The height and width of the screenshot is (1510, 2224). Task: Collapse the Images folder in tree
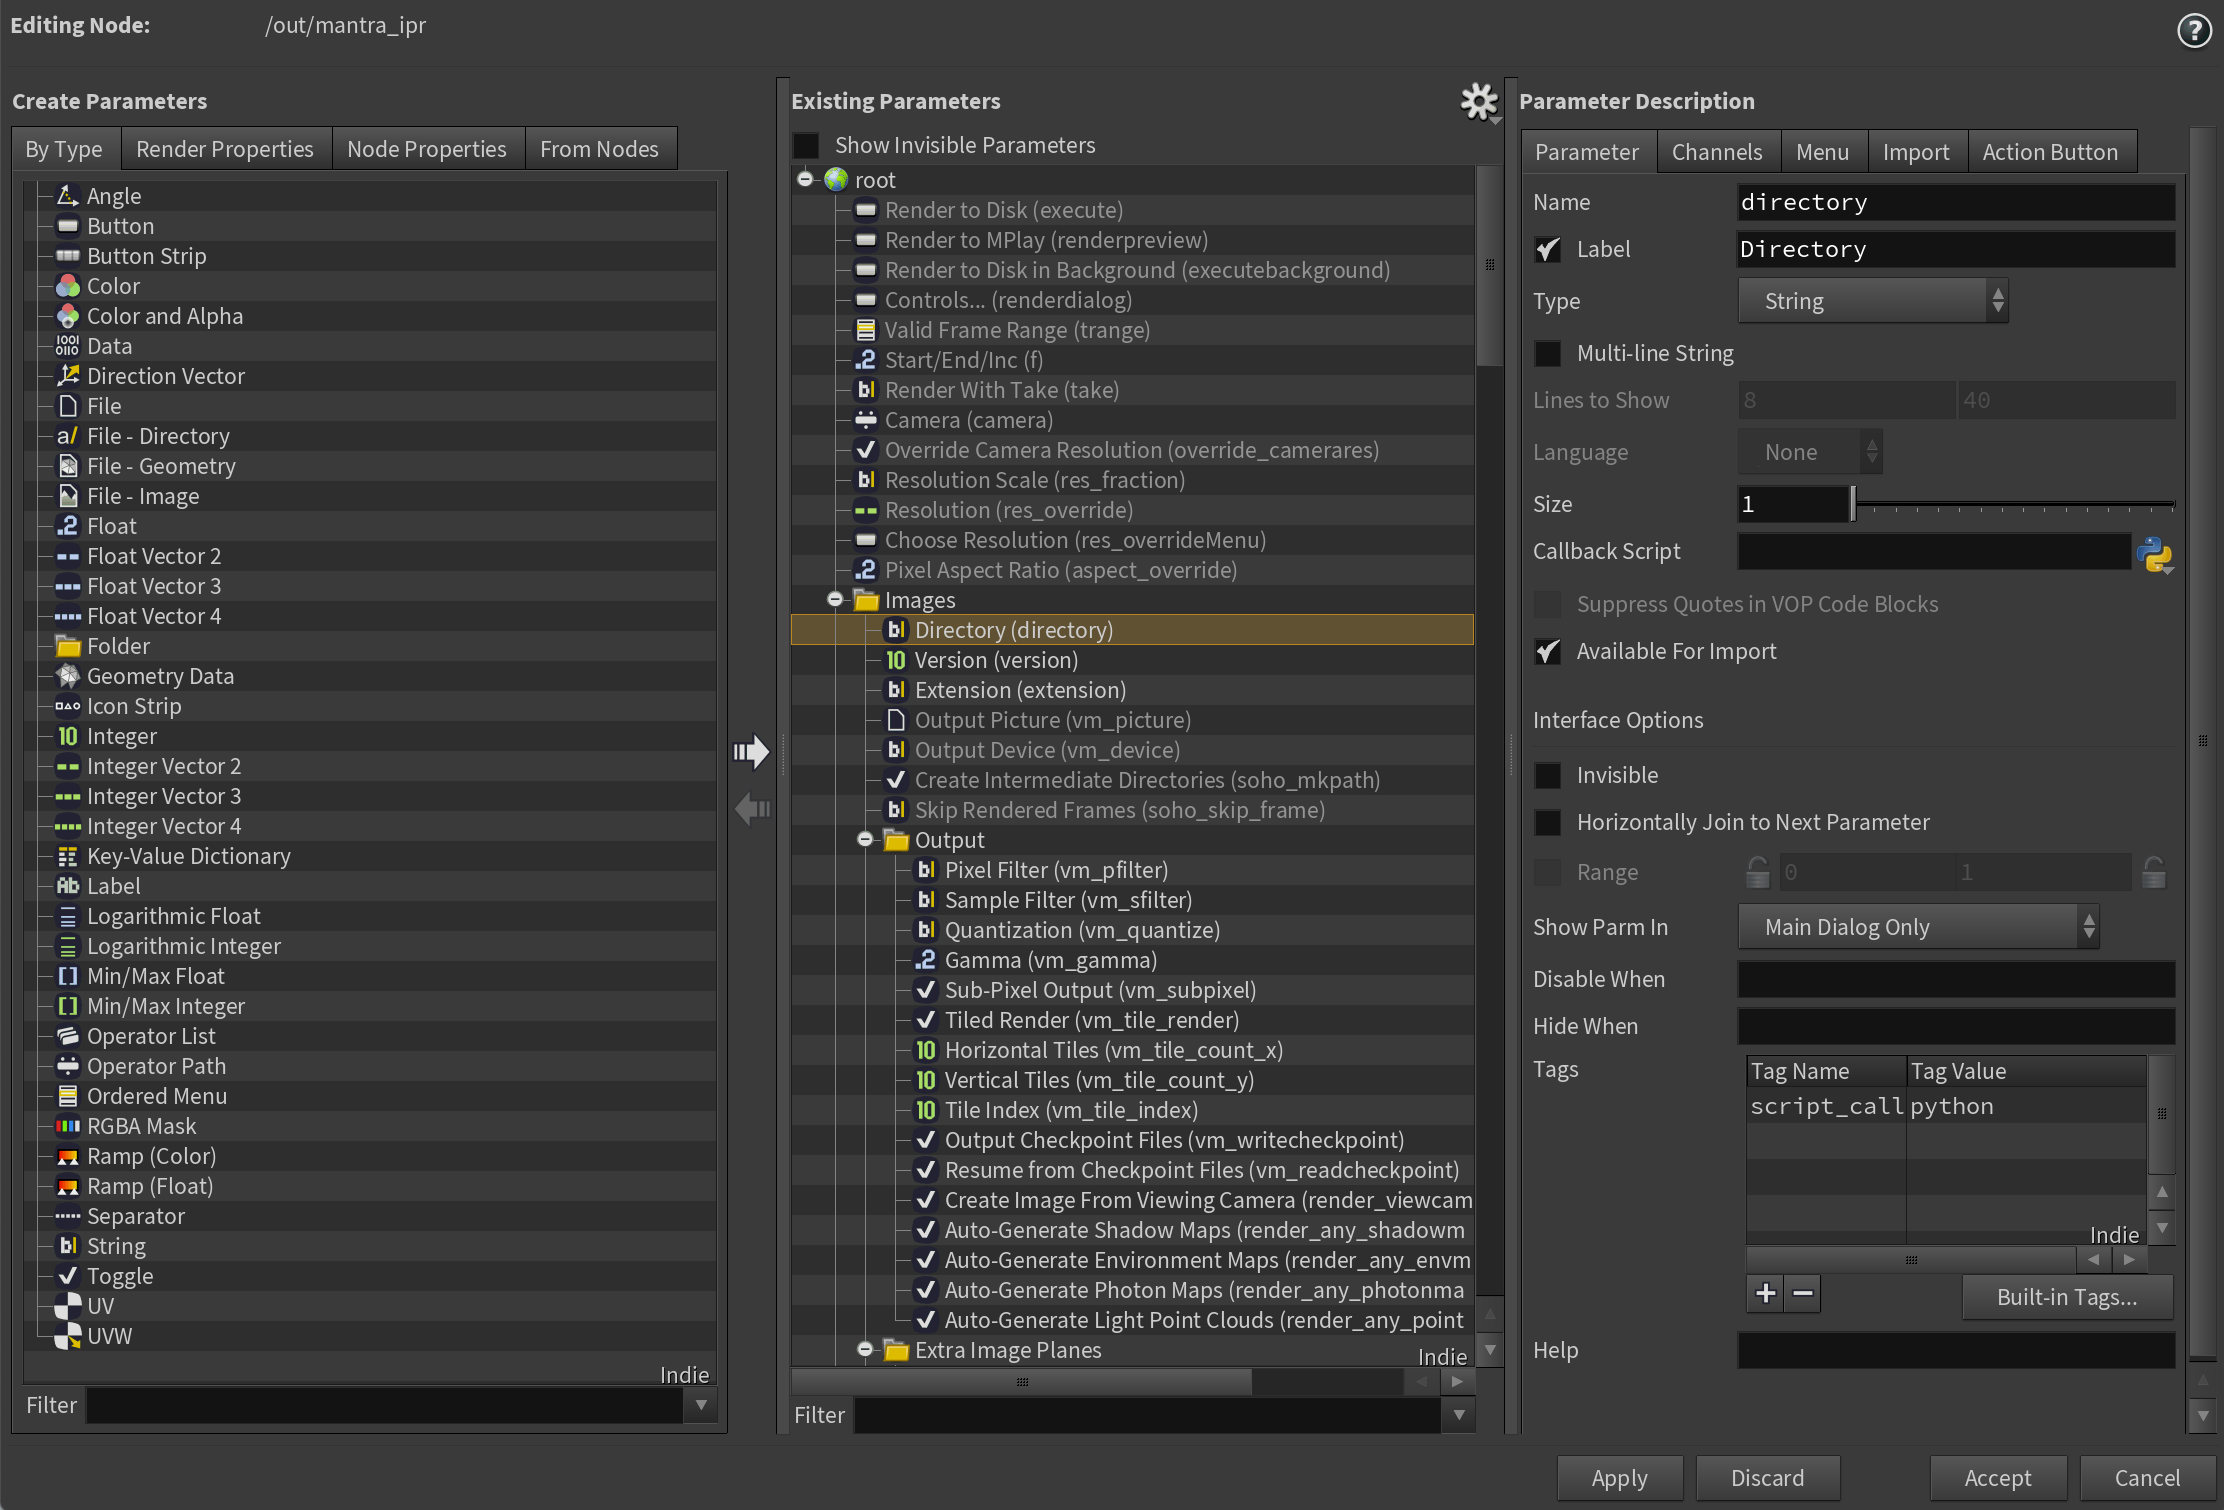pos(835,600)
